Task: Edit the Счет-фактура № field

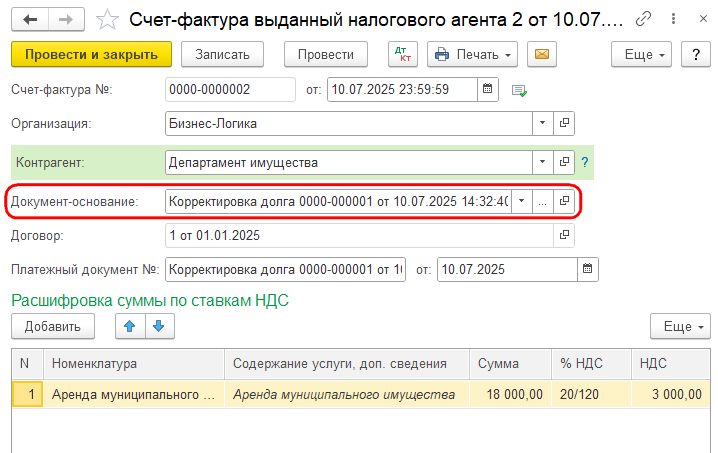Action: point(230,89)
